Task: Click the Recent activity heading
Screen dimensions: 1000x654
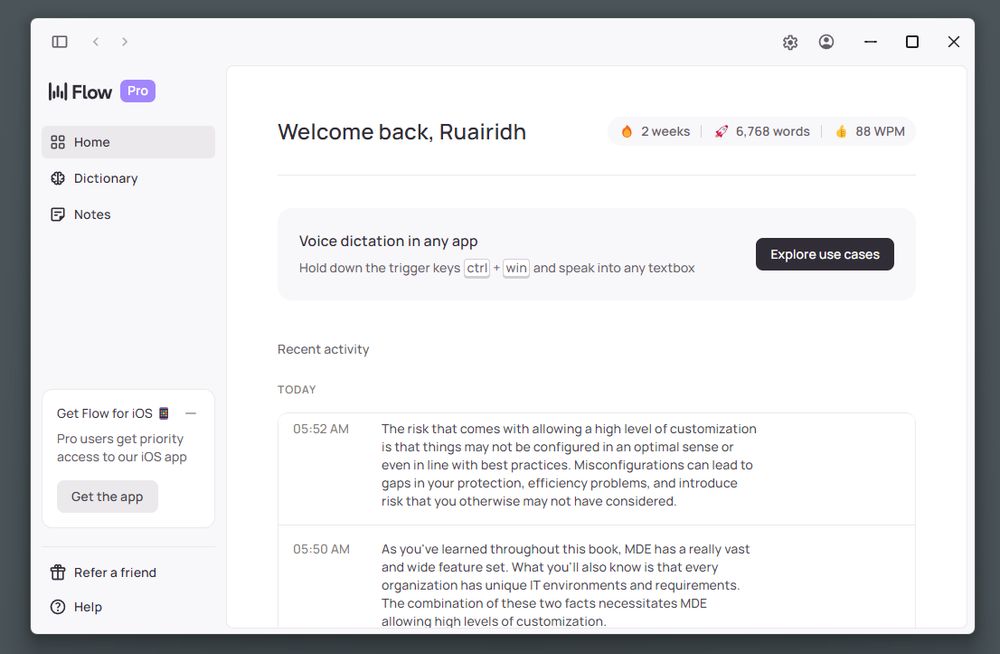Action: point(323,349)
